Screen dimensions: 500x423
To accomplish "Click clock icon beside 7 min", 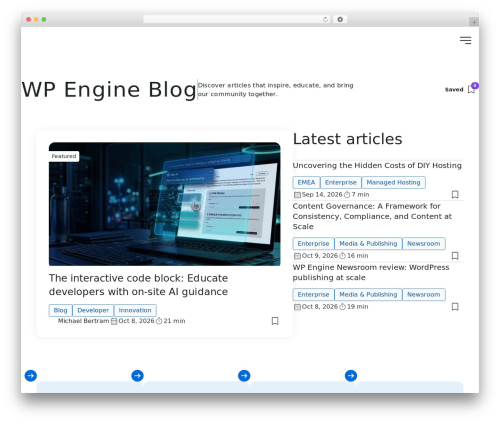I will 347,195.
